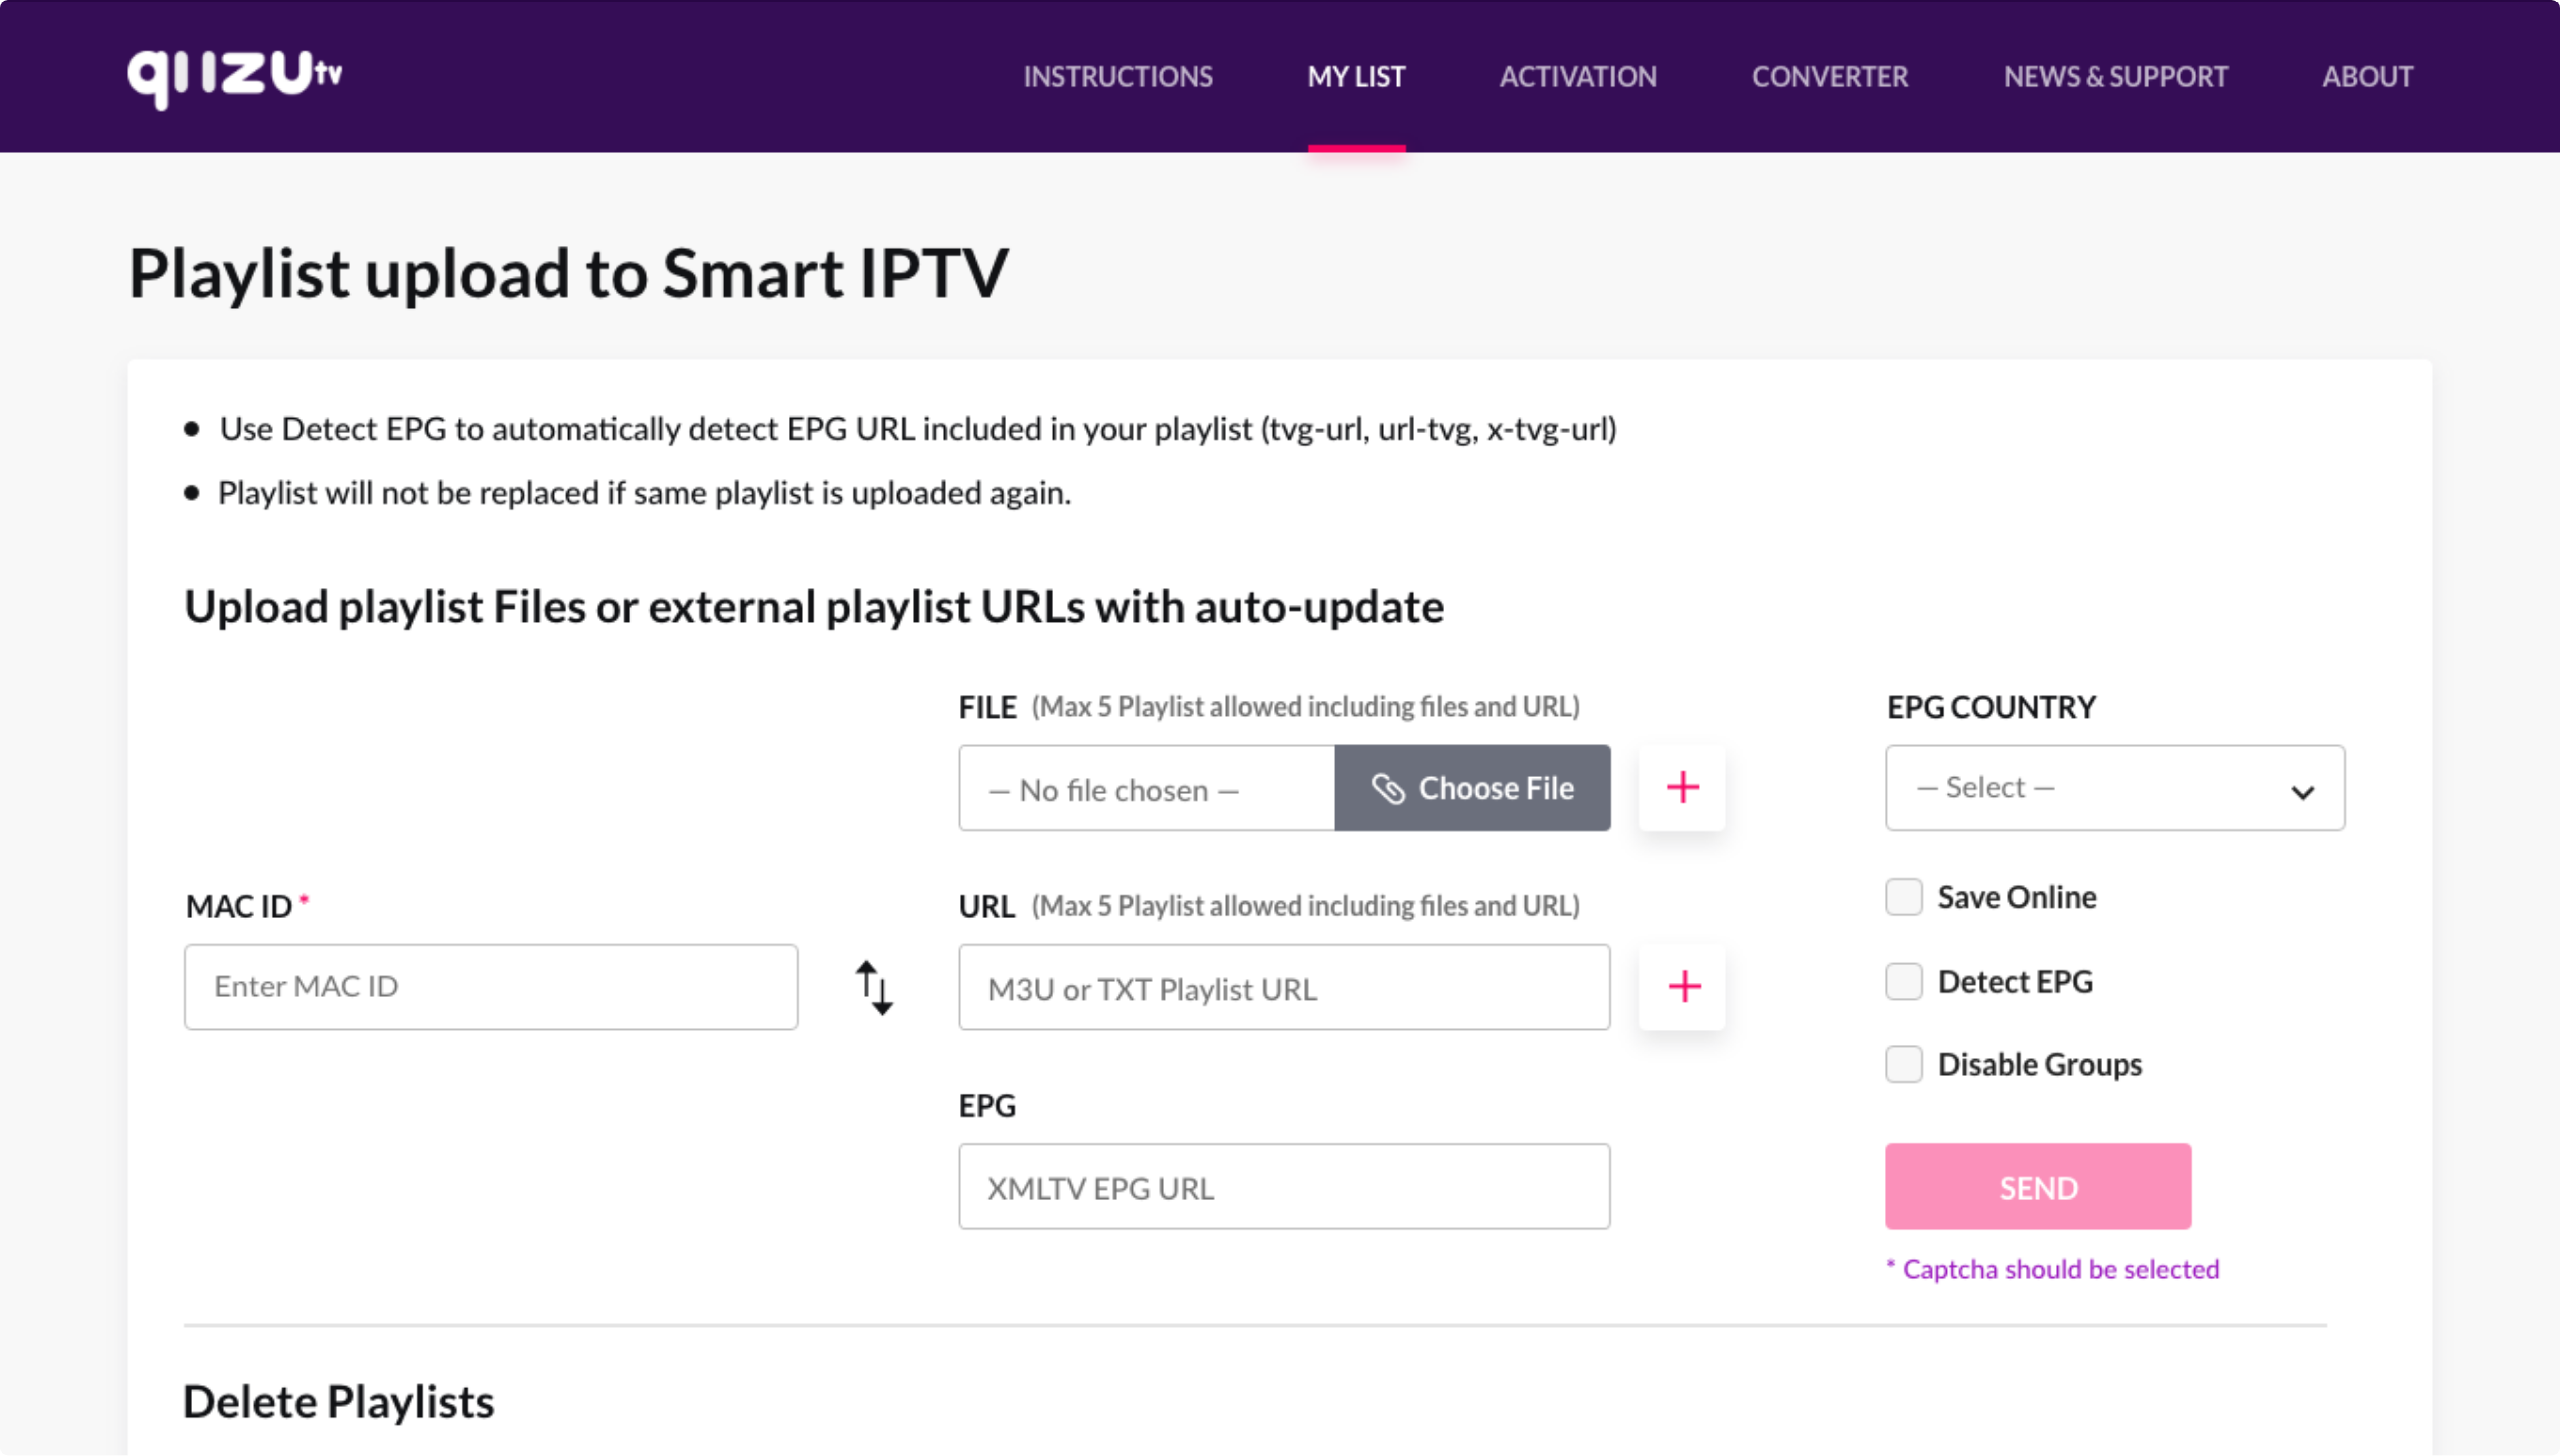Open News & Support in navigation
Viewport: 2560px width, 1456px height.
click(2116, 76)
